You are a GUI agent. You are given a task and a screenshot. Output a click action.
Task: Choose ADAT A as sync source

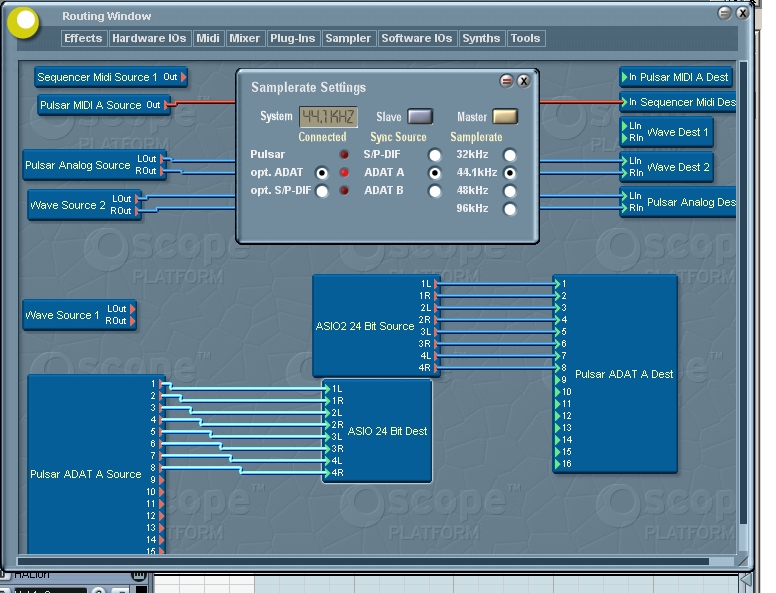pyautogui.click(x=435, y=173)
